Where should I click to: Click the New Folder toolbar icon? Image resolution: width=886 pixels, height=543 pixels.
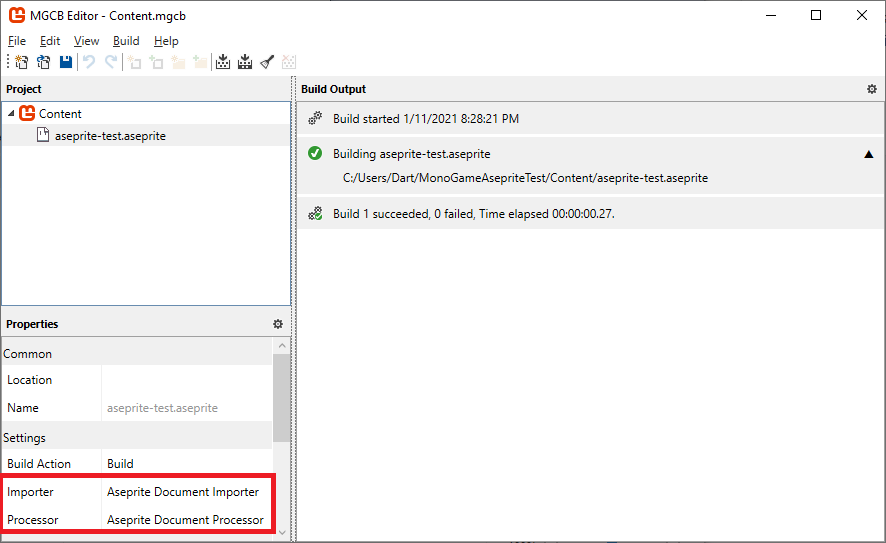click(x=178, y=62)
